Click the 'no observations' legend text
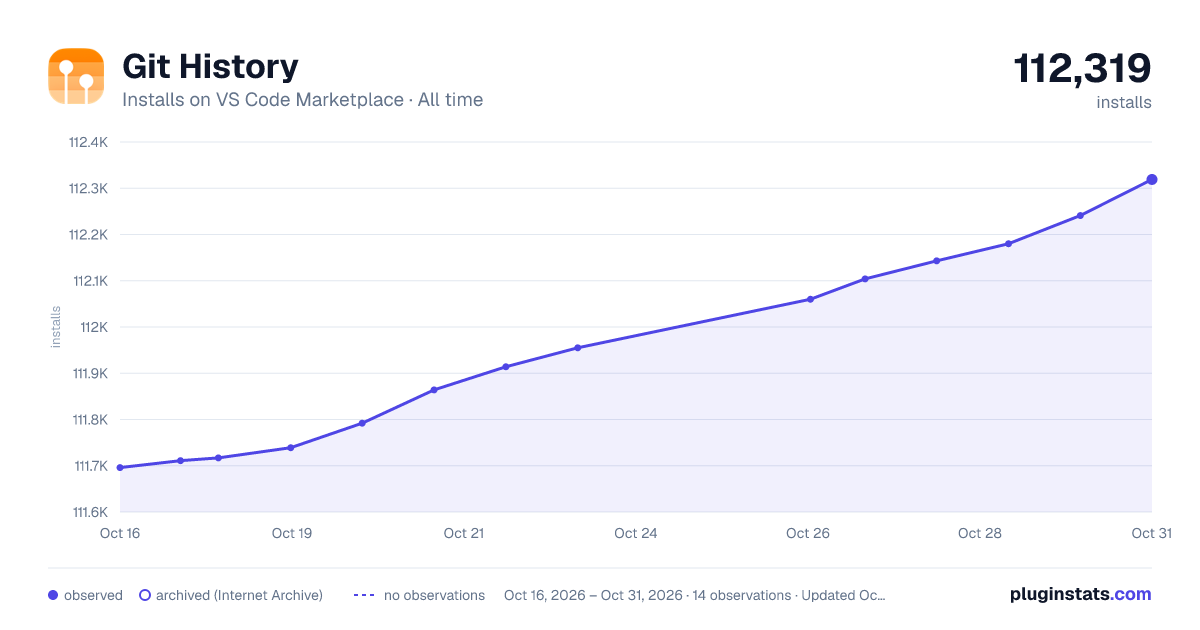Viewport: 1200px width, 630px height. (434, 595)
